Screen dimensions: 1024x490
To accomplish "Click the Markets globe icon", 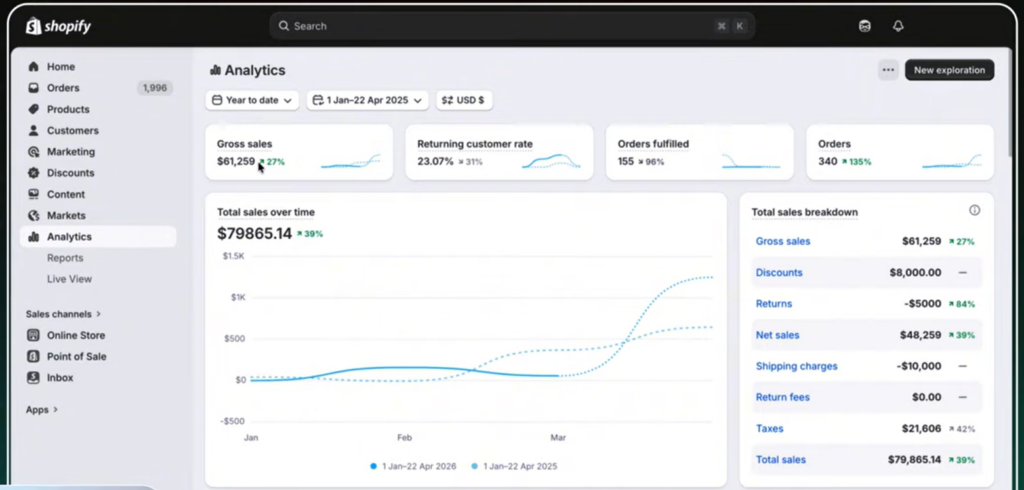I will click(x=33, y=215).
